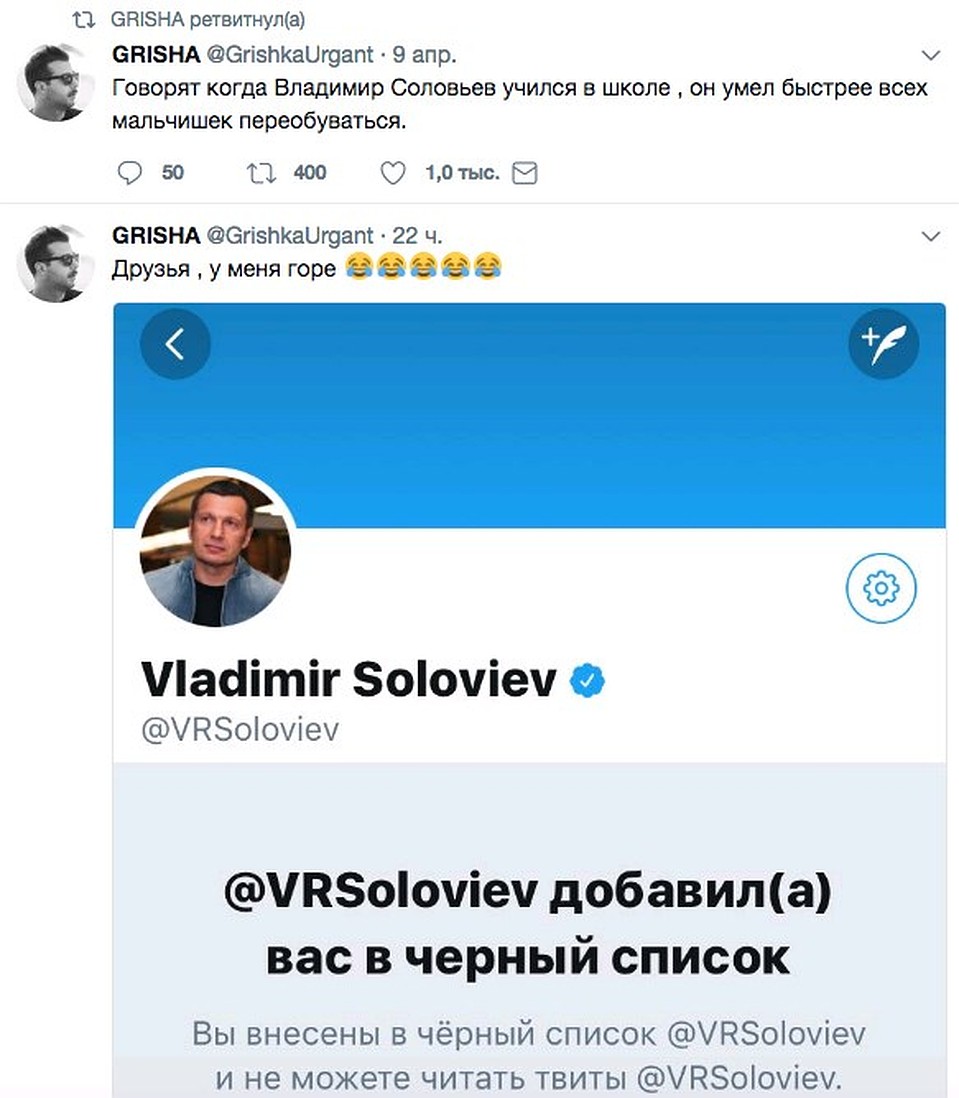Screen dimensions: 959x1098
Task: Click GRISHA avatar on the second tweet
Action: (57, 263)
